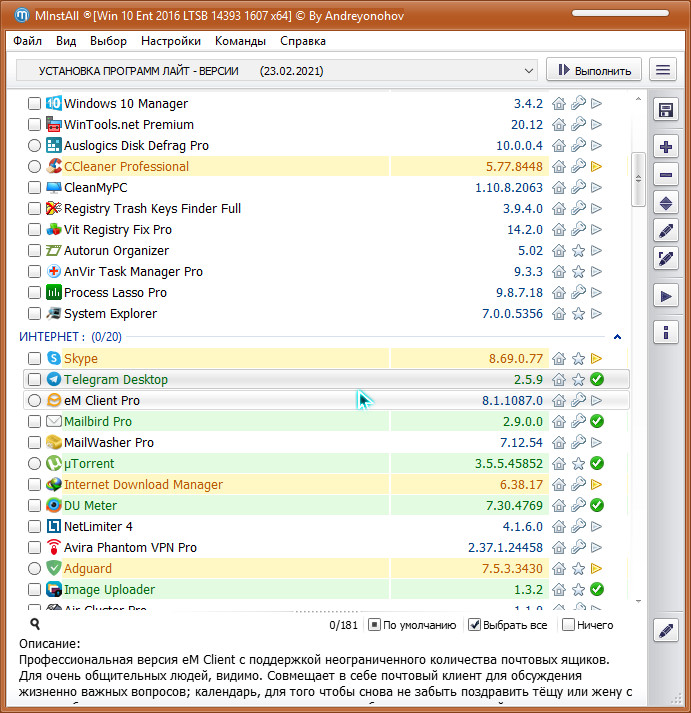The image size is (691, 713).
Task: Open the Вид menu
Action: (66, 41)
